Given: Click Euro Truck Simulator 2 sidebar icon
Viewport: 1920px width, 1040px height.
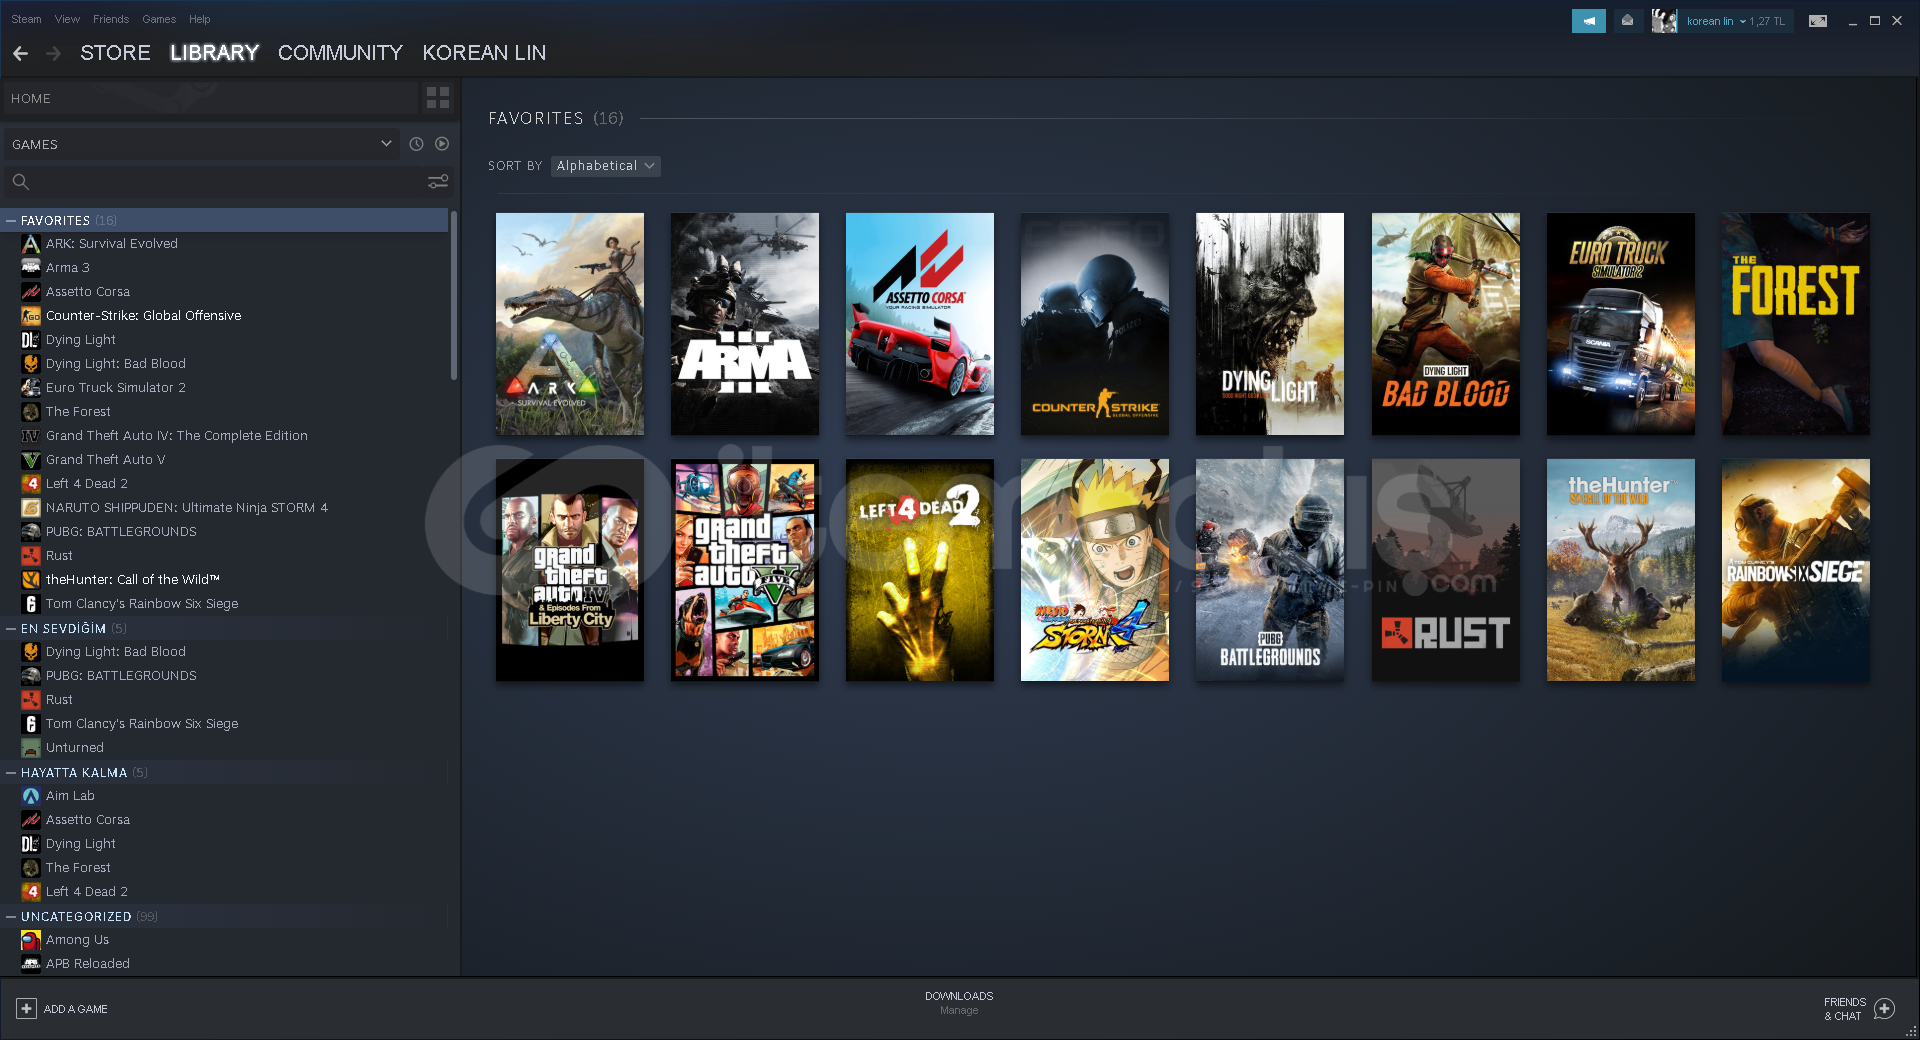Looking at the screenshot, I should [31, 388].
